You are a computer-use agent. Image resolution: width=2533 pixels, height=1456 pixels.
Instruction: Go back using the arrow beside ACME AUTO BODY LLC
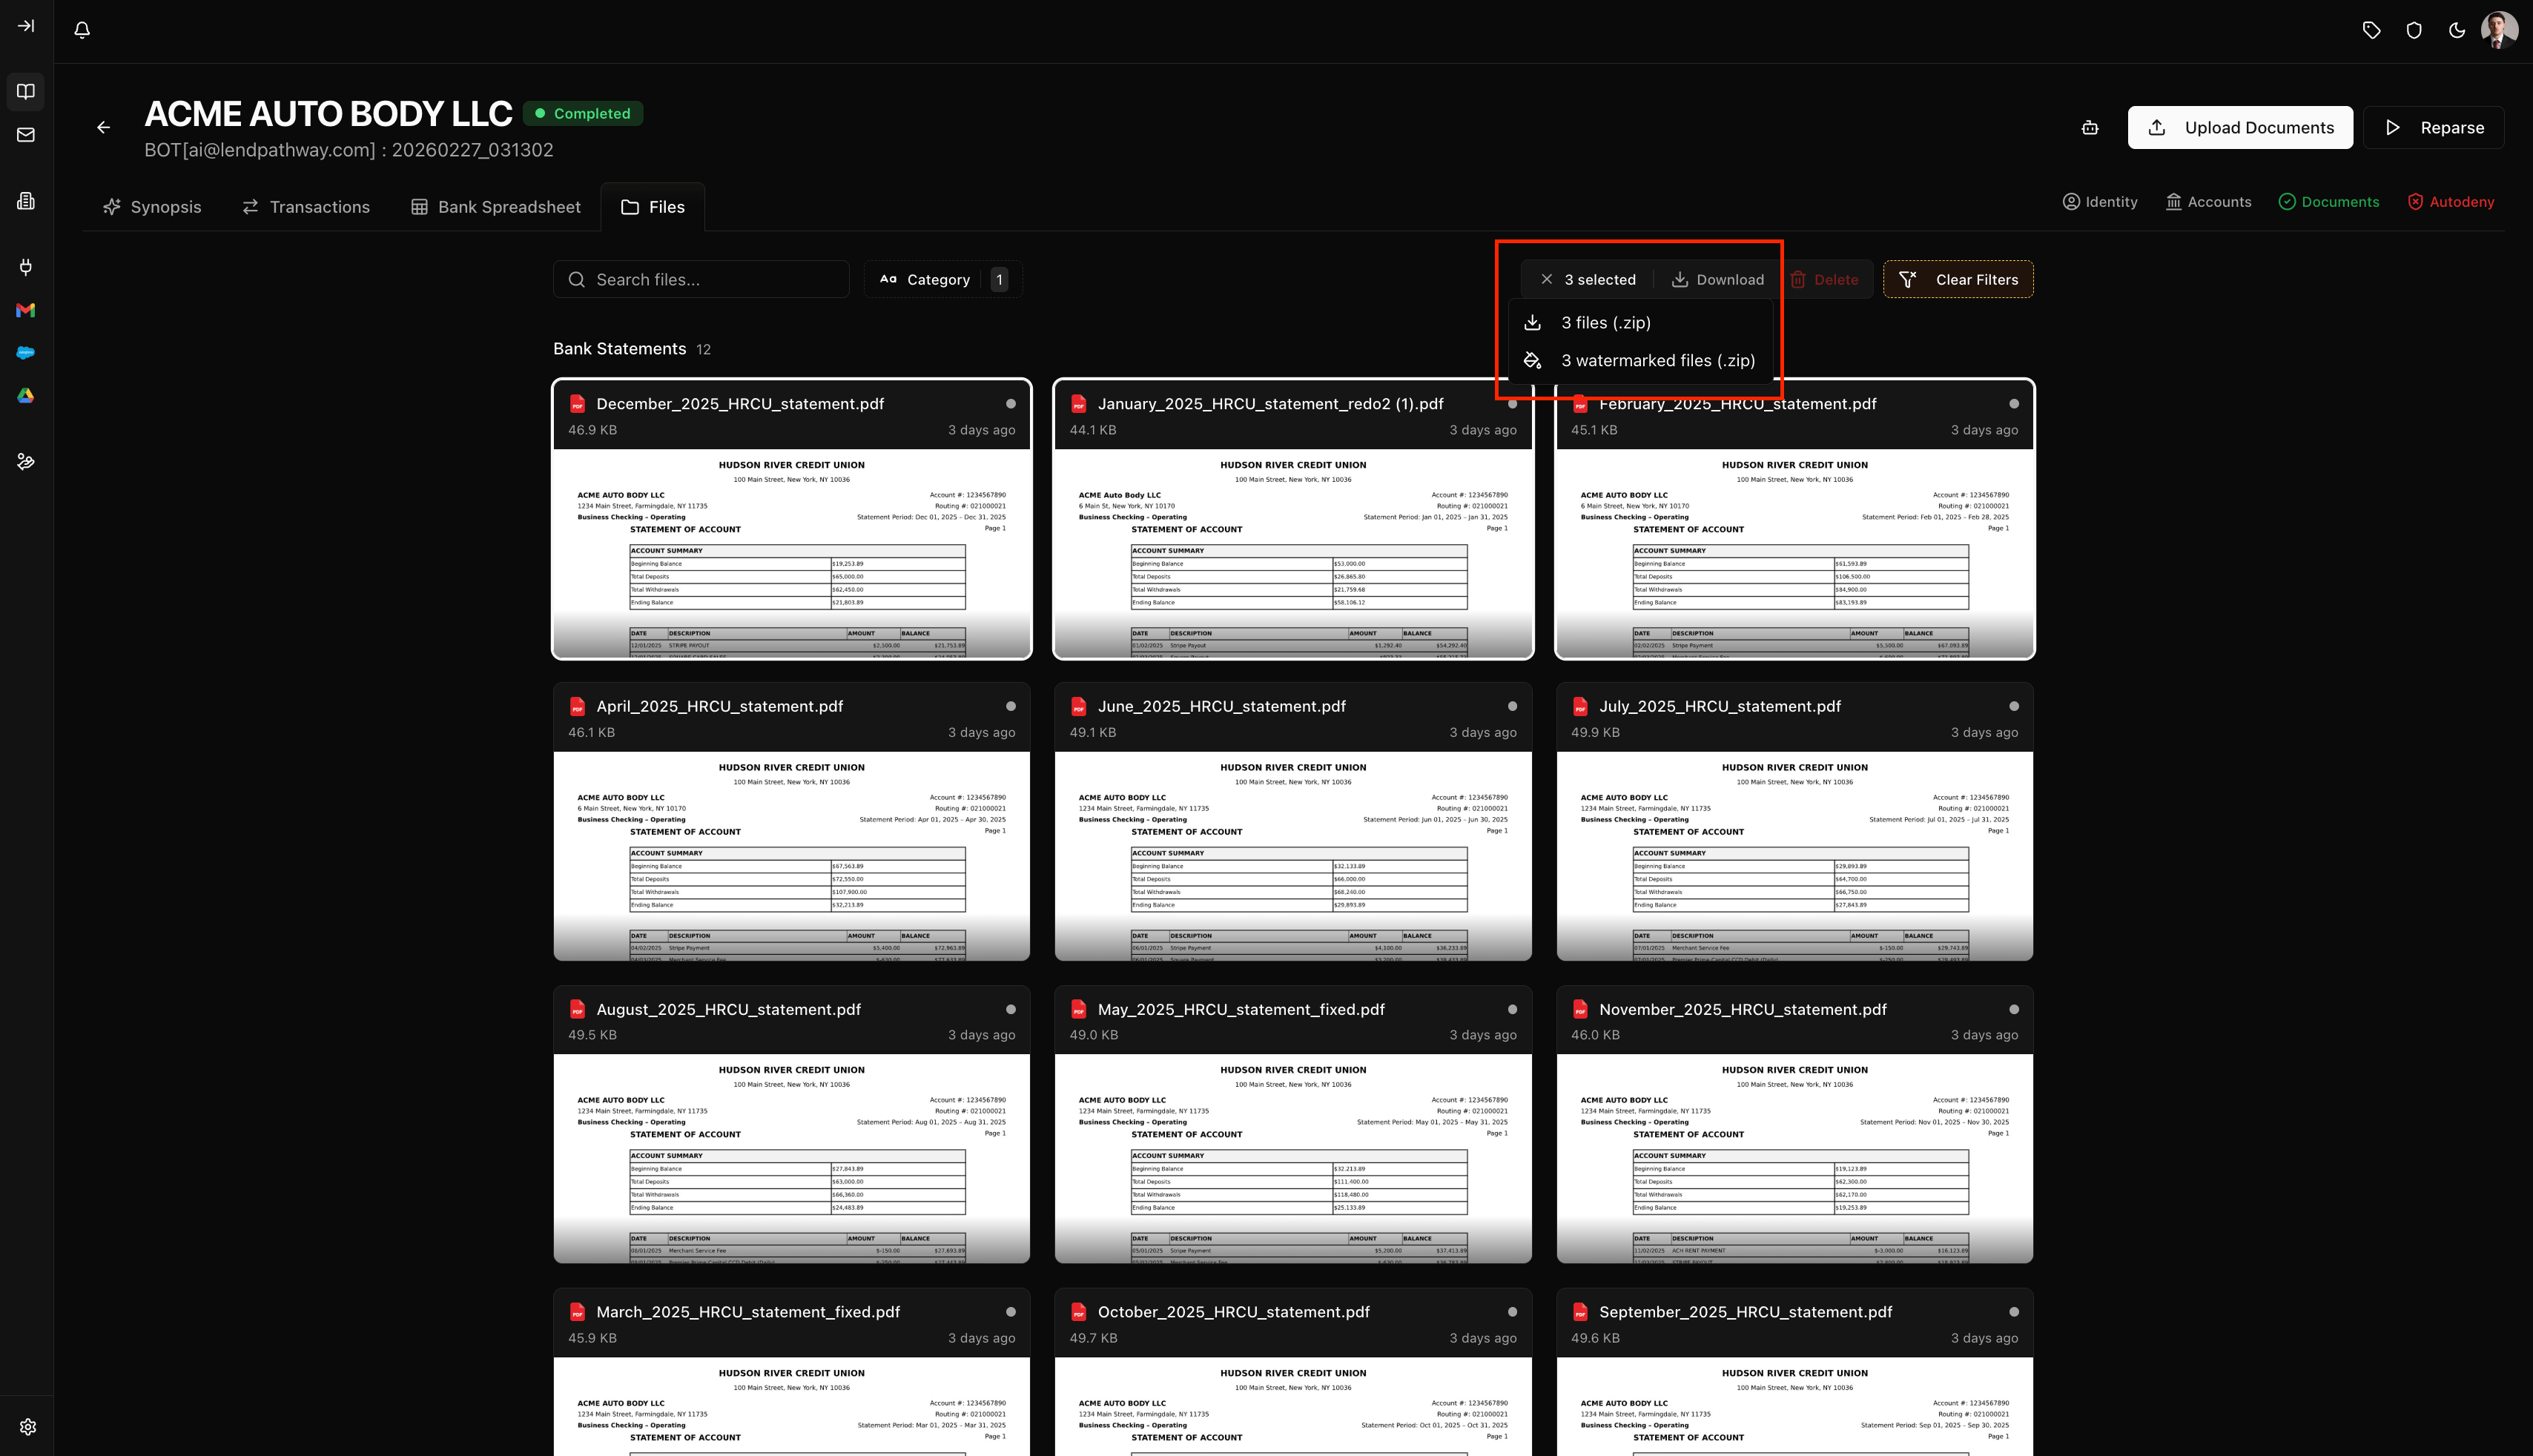coord(104,127)
